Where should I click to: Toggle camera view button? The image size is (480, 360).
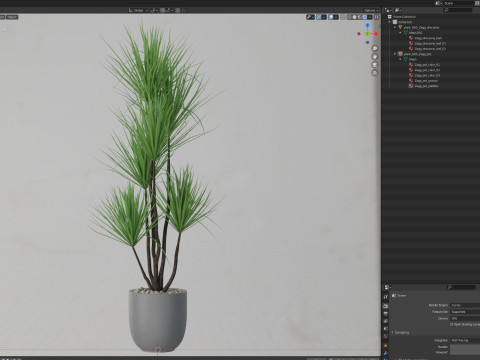coord(375,64)
